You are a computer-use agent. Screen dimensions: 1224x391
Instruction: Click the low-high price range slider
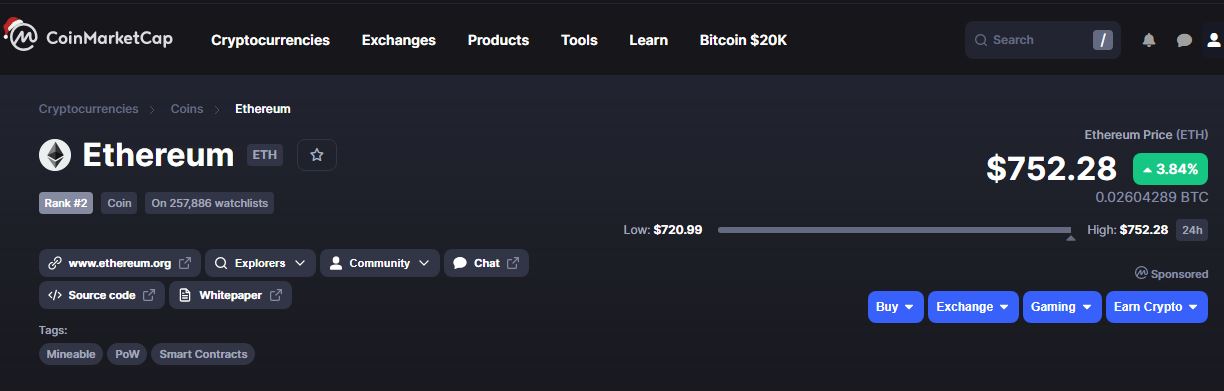coord(895,230)
